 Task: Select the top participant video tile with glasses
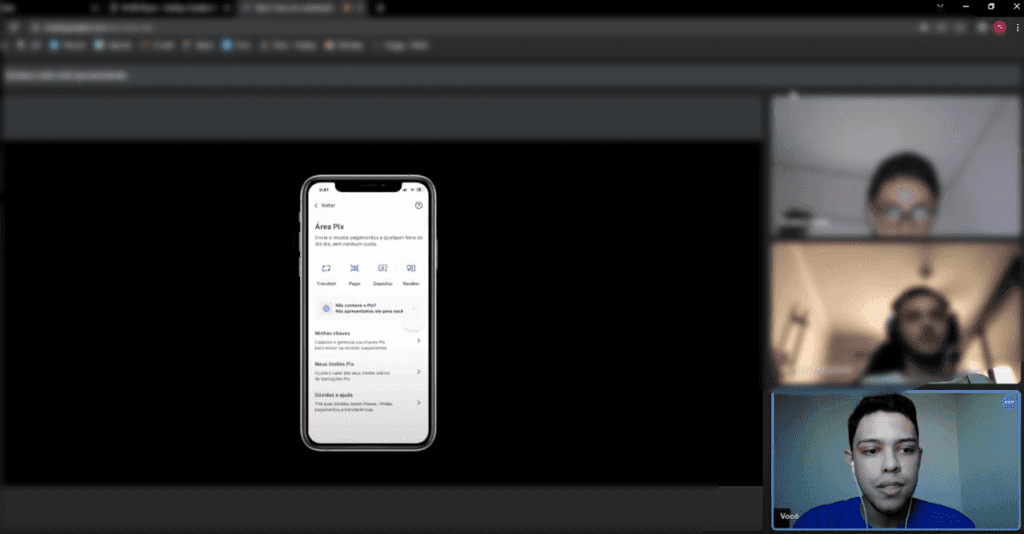point(895,166)
